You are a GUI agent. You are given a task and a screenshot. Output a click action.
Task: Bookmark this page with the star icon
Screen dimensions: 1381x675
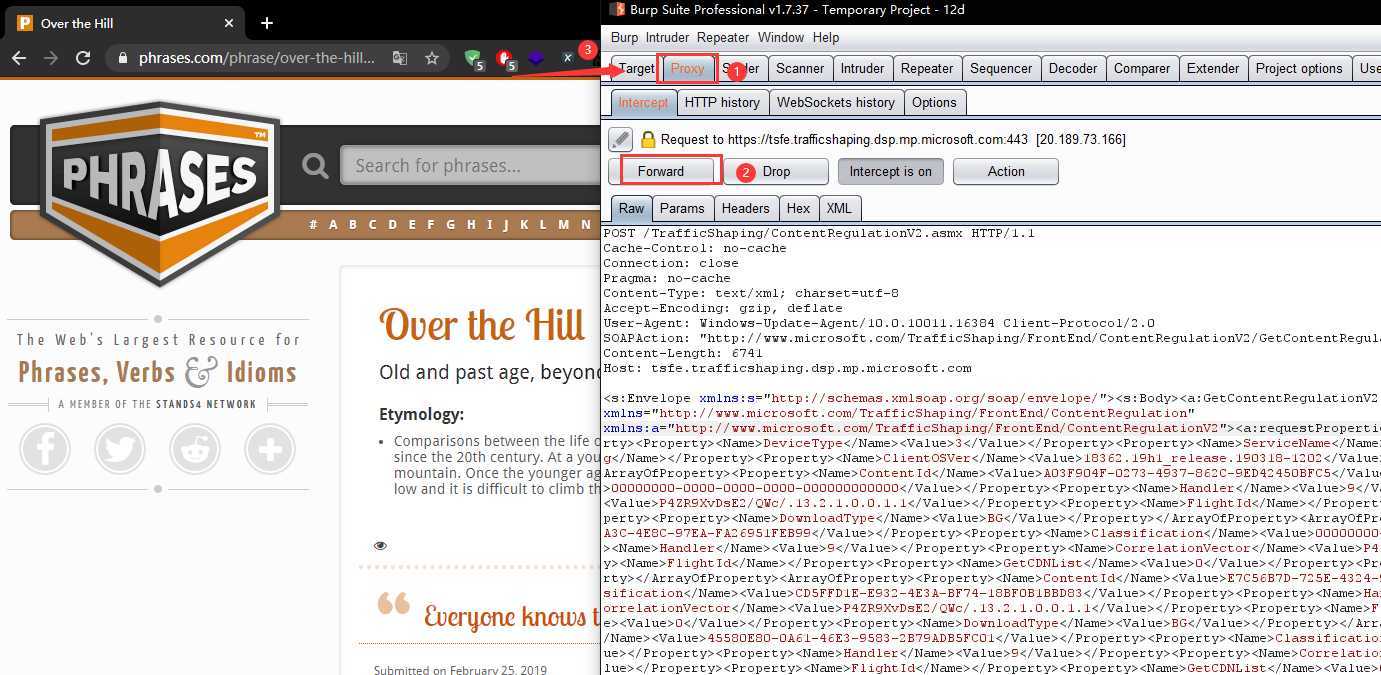(432, 58)
